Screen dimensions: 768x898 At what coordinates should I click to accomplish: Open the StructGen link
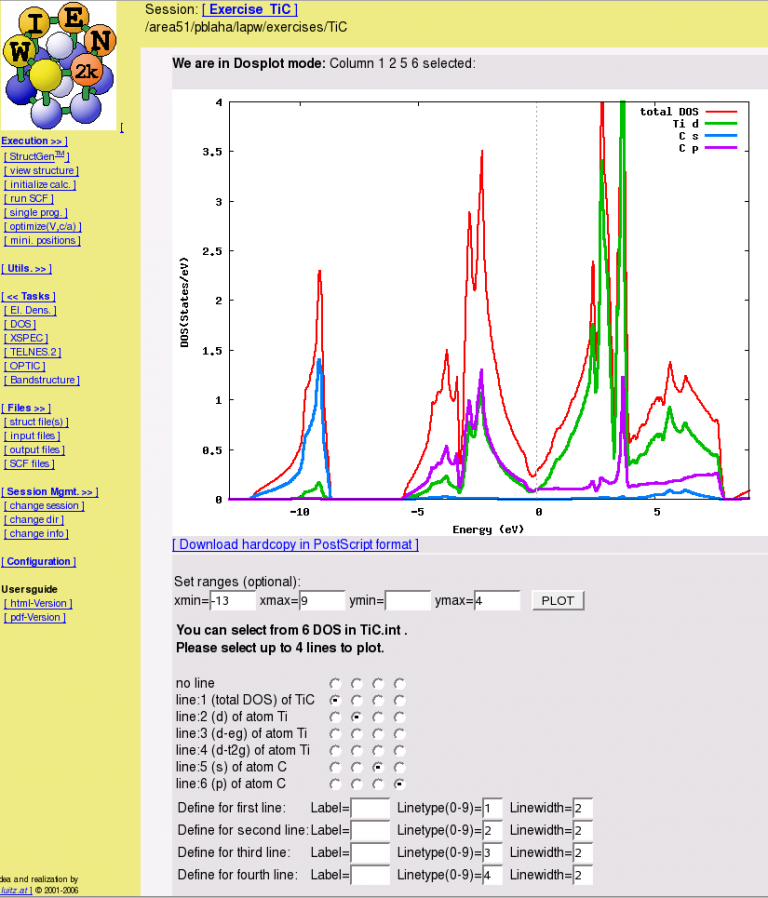click(36, 156)
